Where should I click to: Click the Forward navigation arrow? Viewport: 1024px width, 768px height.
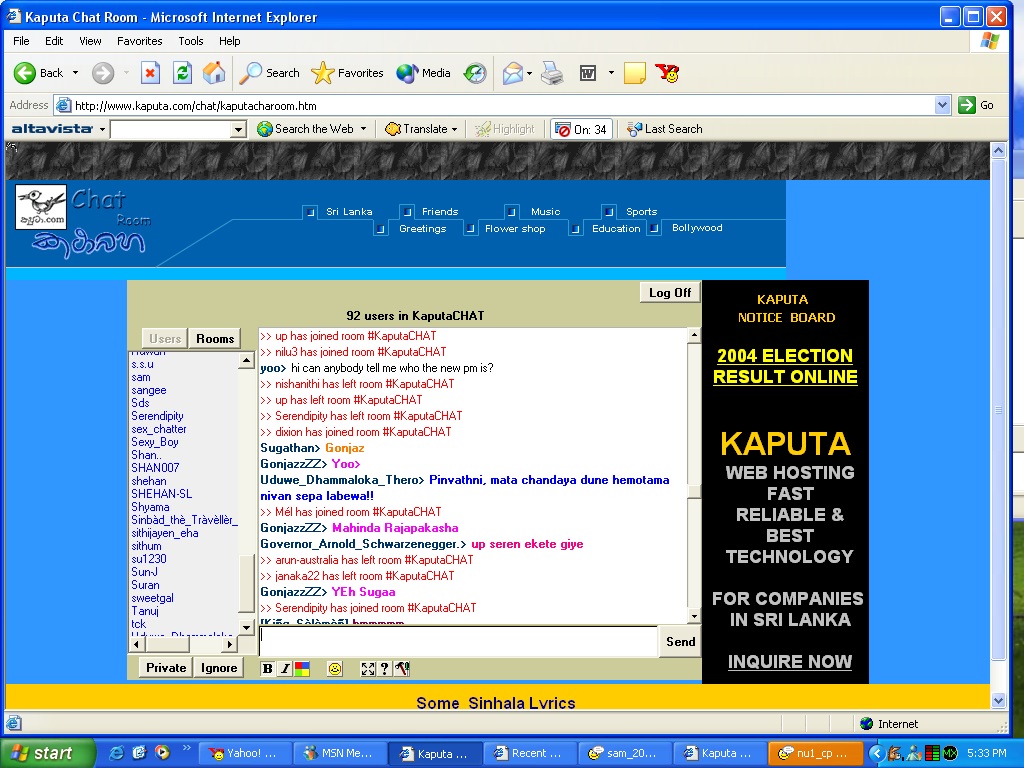pos(103,73)
